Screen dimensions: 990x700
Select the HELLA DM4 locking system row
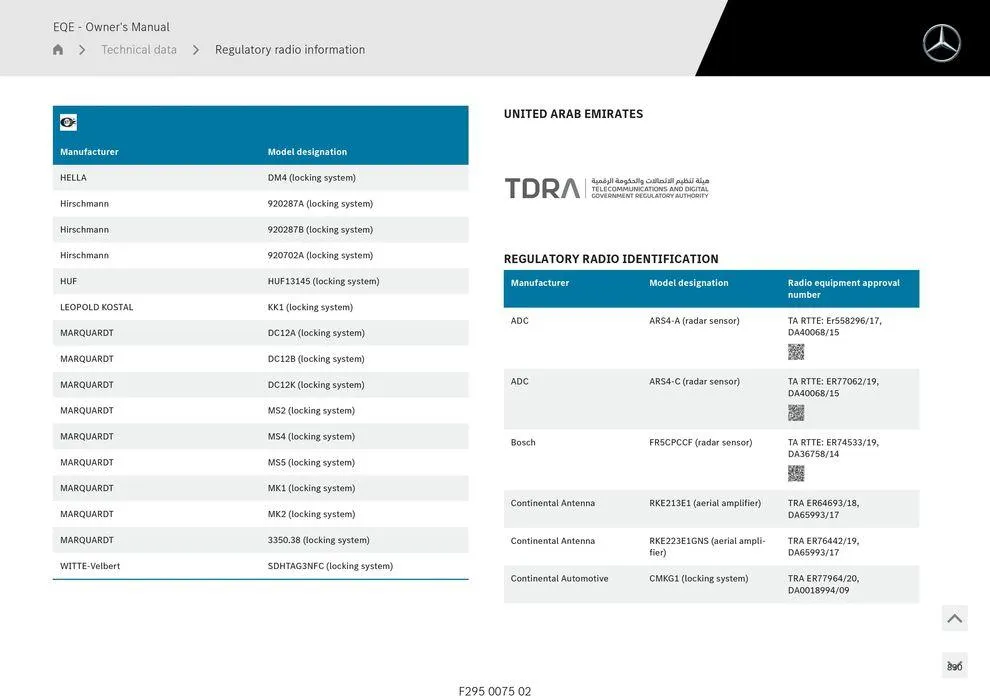[x=260, y=177]
